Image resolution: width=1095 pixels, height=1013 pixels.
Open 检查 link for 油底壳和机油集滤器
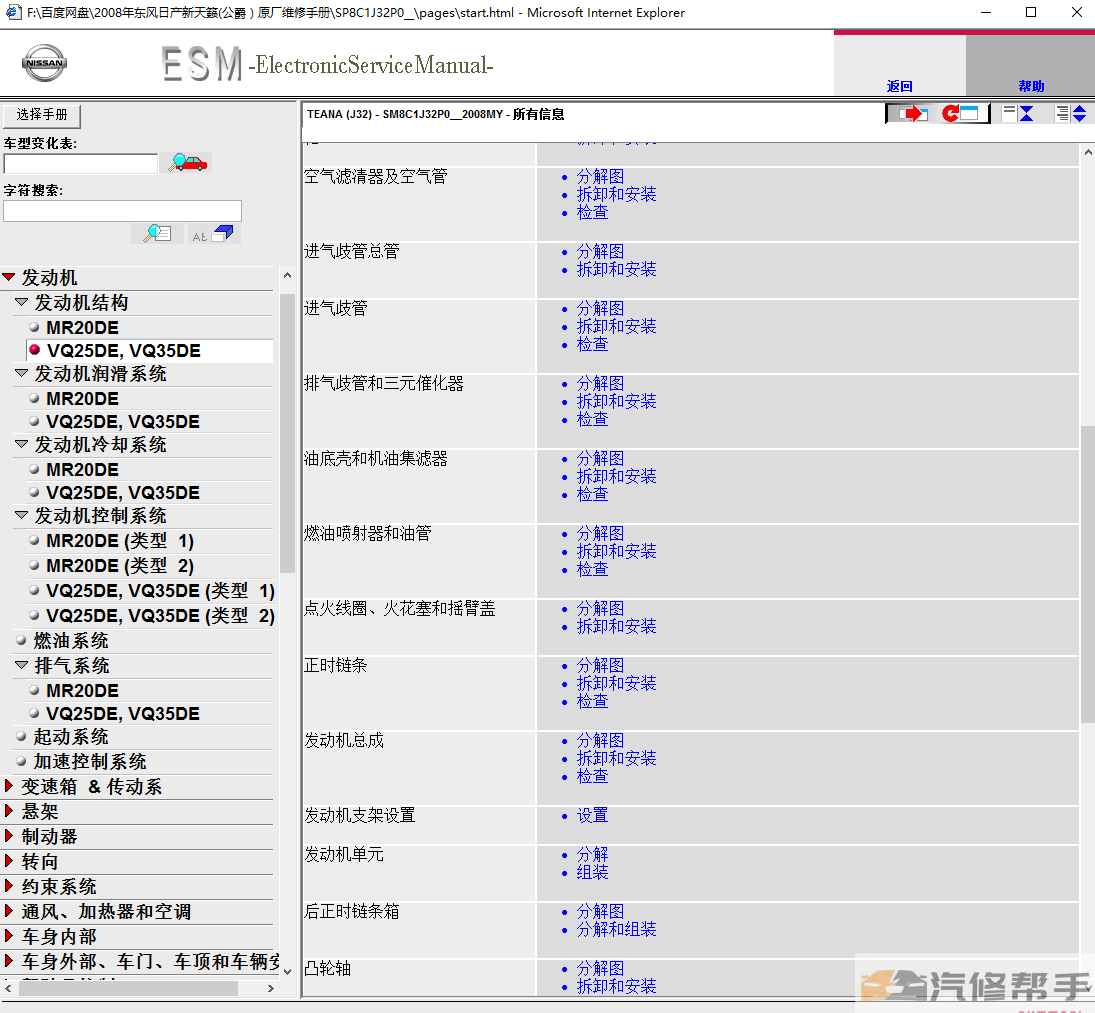(x=592, y=494)
